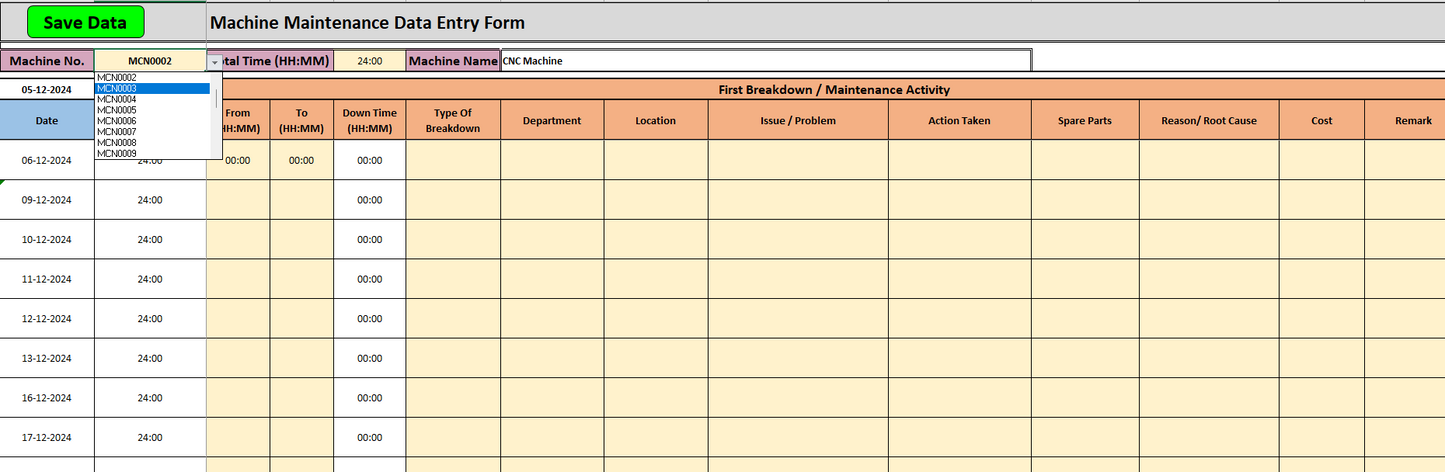Select the Total Time 24:00 header value
The image size is (1445, 472).
click(x=369, y=61)
